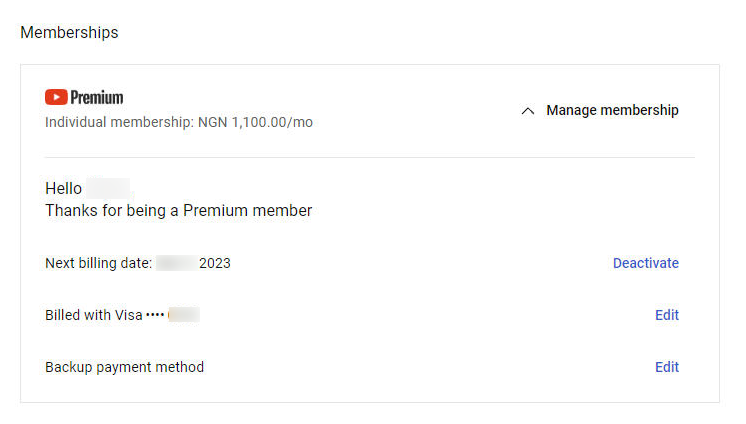
Task: Click the Backup payment method label
Action: 125,367
